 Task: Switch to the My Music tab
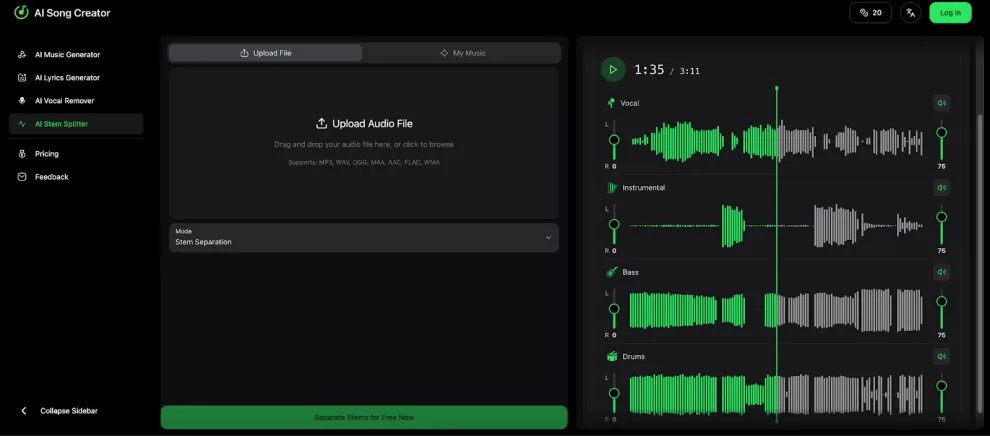tap(462, 53)
